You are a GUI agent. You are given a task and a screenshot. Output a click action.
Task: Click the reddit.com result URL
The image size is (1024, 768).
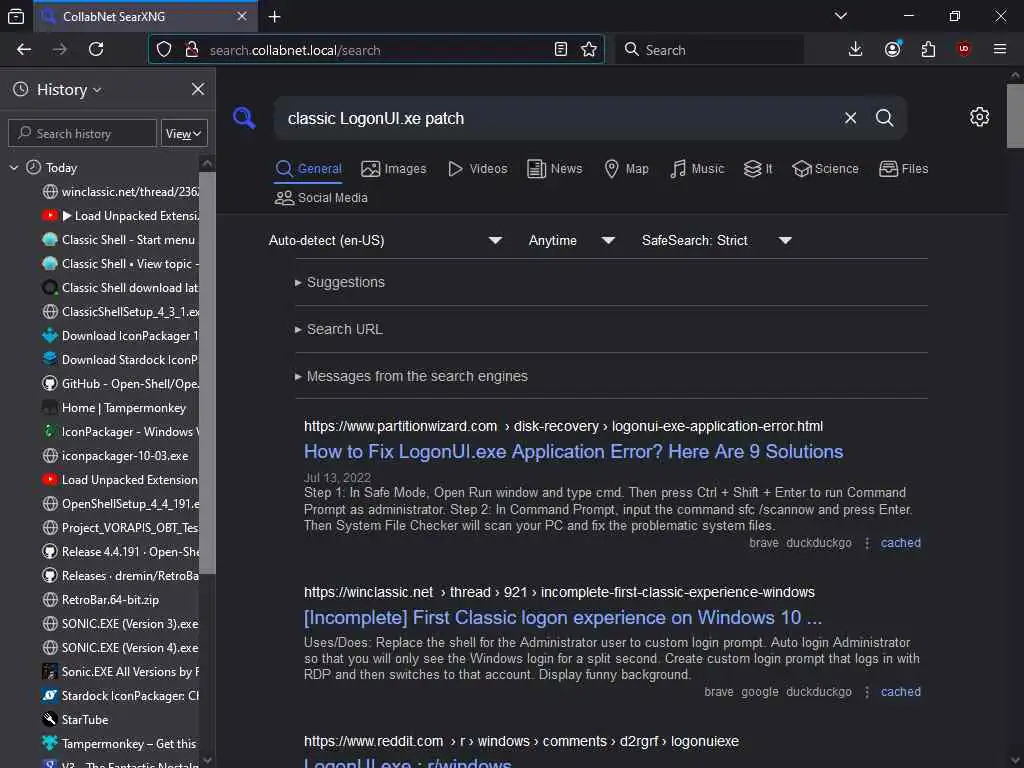(x=521, y=741)
